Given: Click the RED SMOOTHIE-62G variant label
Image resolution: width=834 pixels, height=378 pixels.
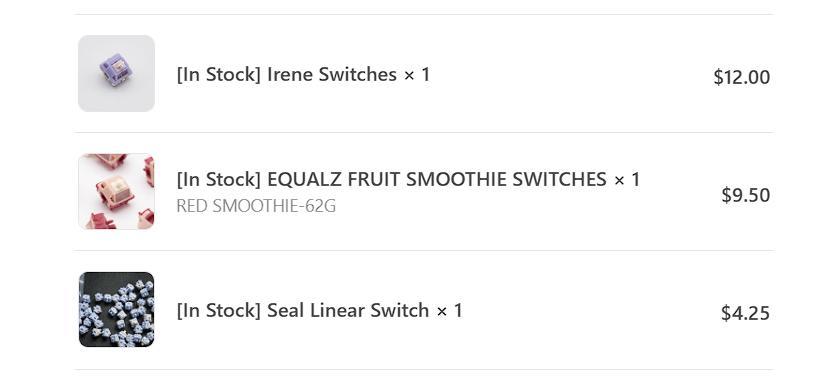Looking at the screenshot, I should click(x=256, y=206).
